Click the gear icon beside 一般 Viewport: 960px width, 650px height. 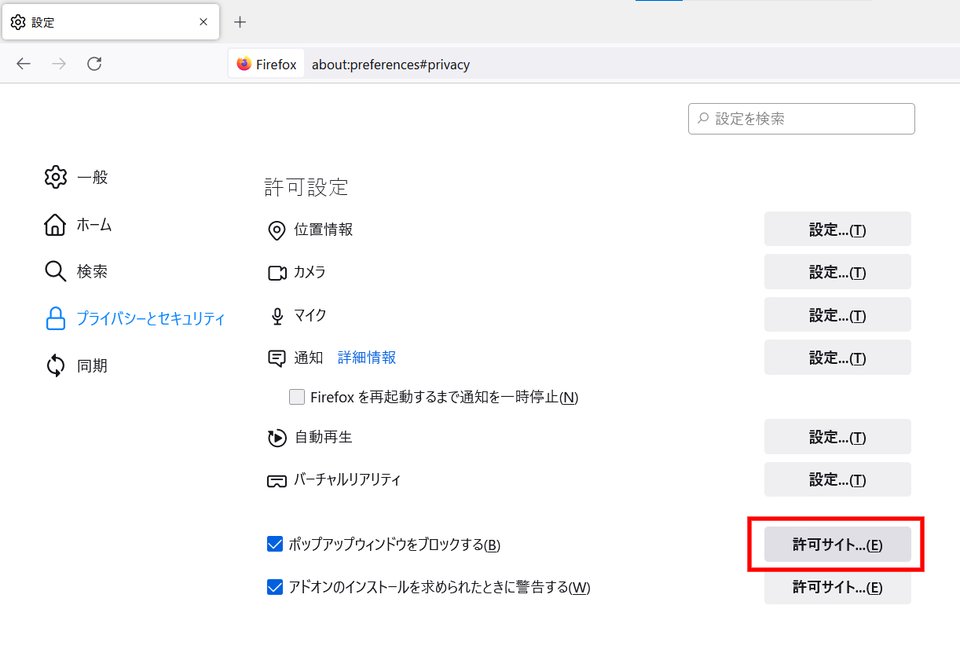[x=55, y=177]
